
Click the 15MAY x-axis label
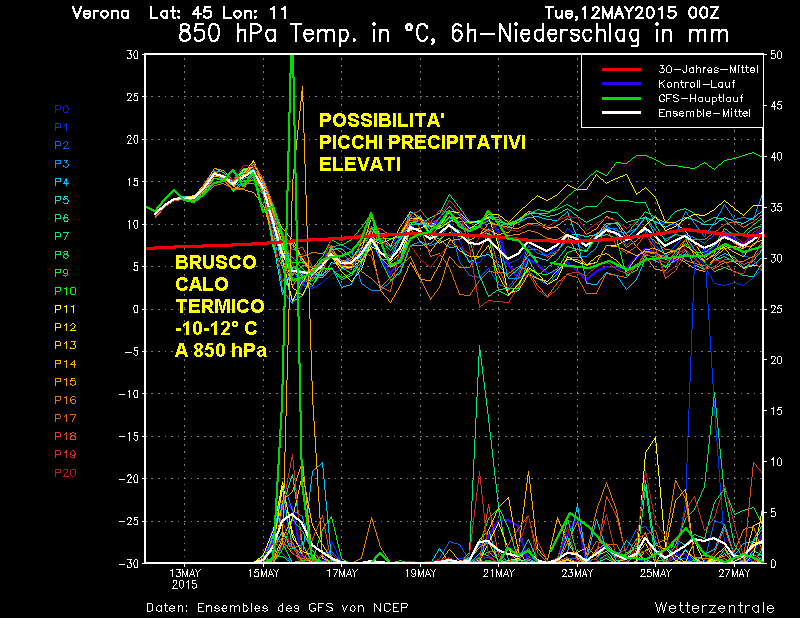click(x=263, y=573)
